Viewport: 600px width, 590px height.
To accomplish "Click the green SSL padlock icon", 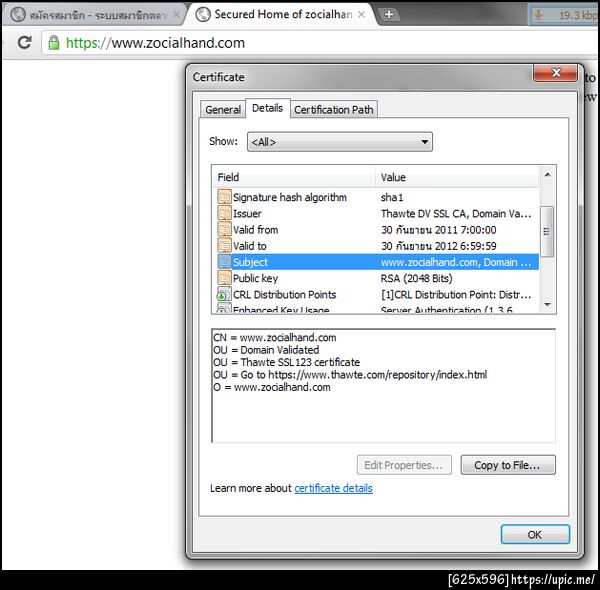I will tap(54, 42).
